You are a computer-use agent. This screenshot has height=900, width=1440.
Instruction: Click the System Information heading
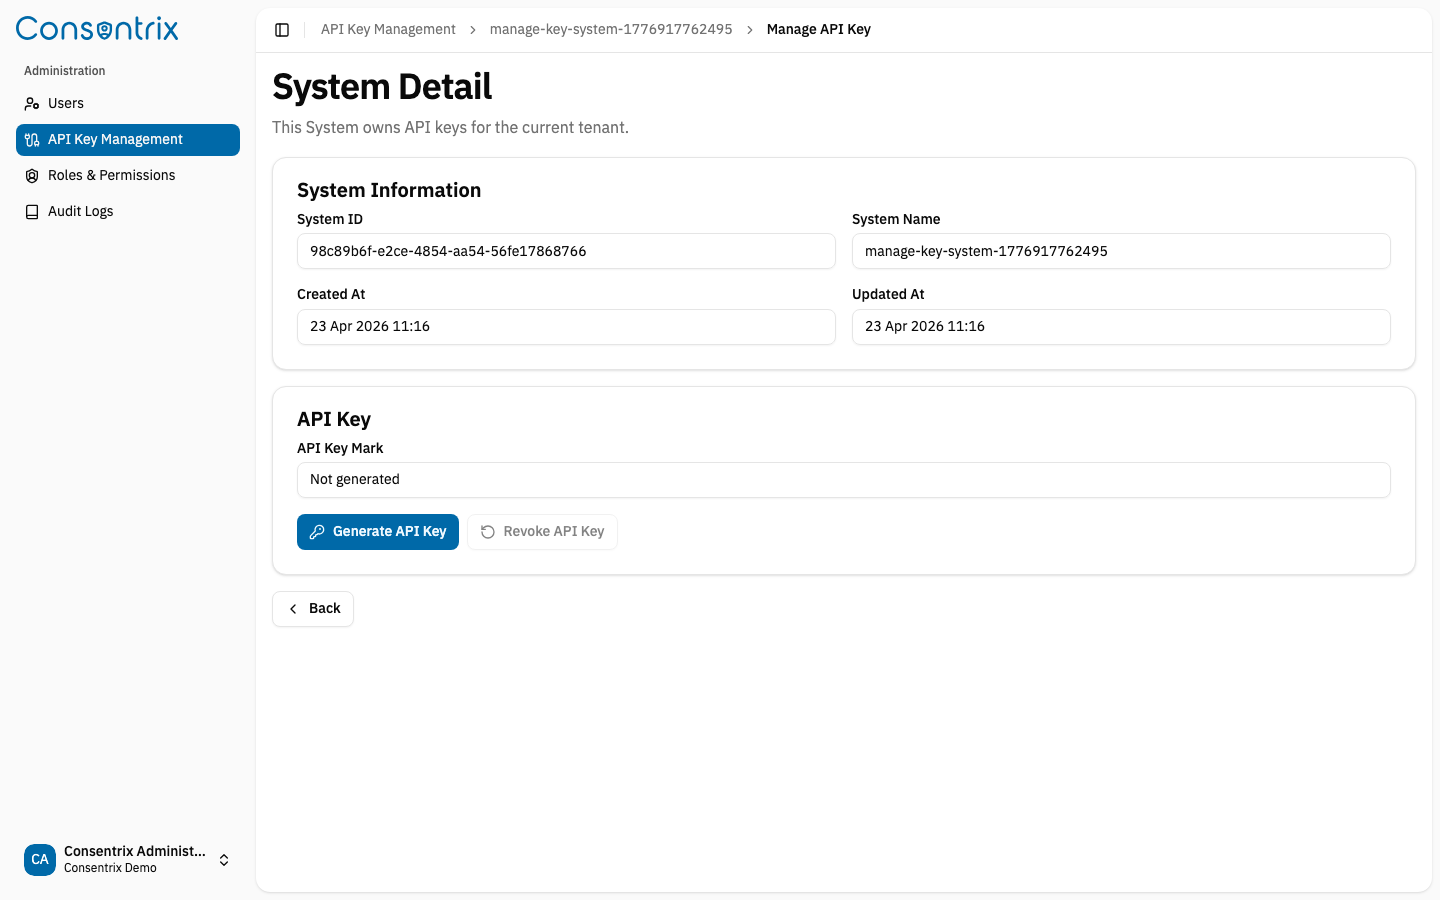click(389, 190)
